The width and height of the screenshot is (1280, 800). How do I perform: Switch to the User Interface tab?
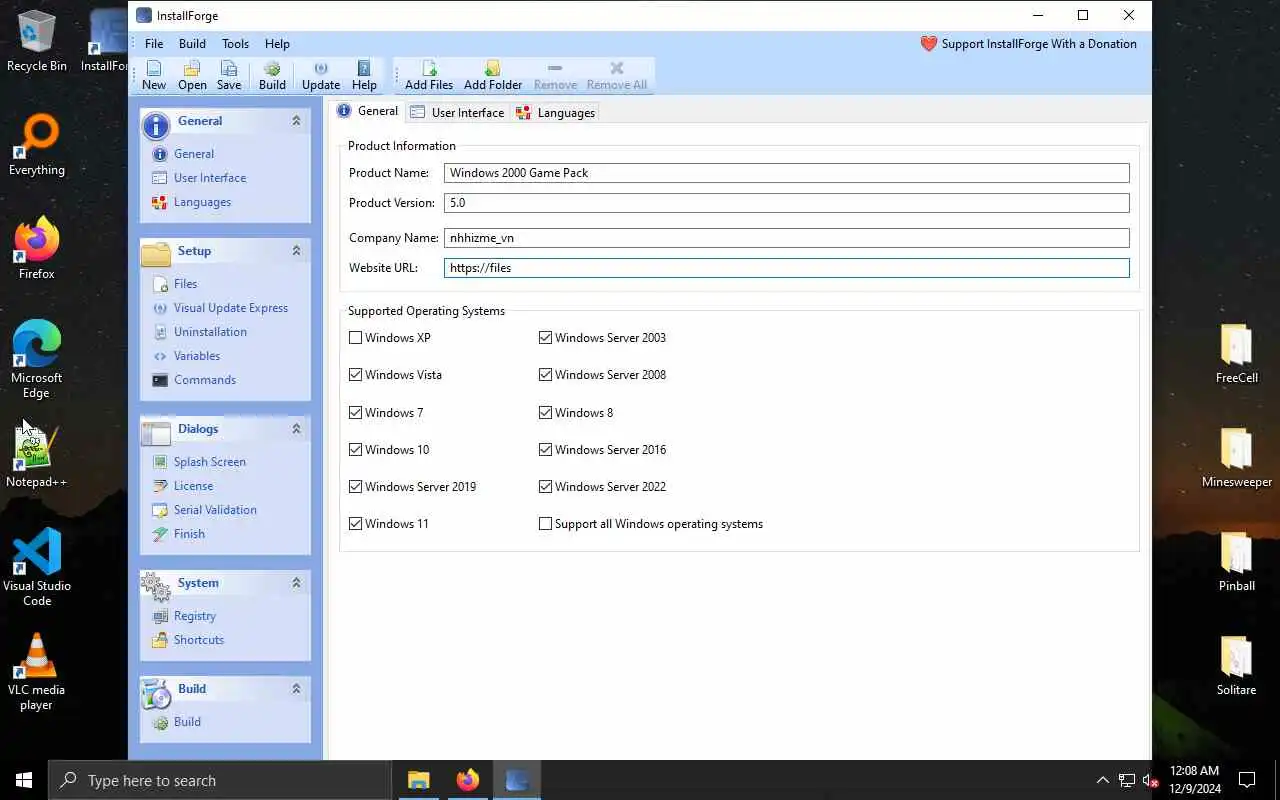457,113
